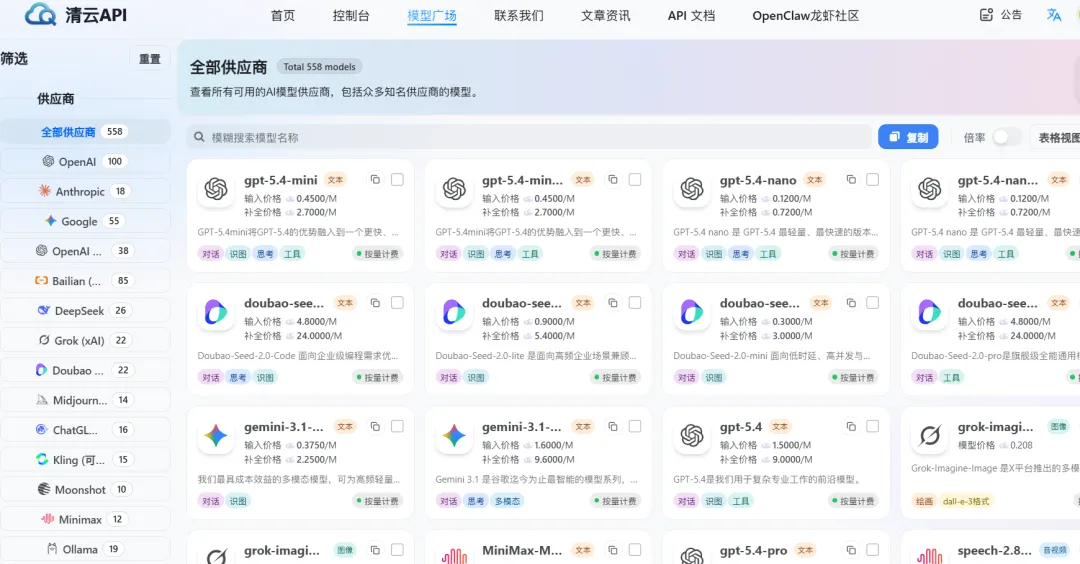Tick the gpt-5.4-pro card checkbox
Image resolution: width=1080 pixels, height=564 pixels.
[x=873, y=550]
